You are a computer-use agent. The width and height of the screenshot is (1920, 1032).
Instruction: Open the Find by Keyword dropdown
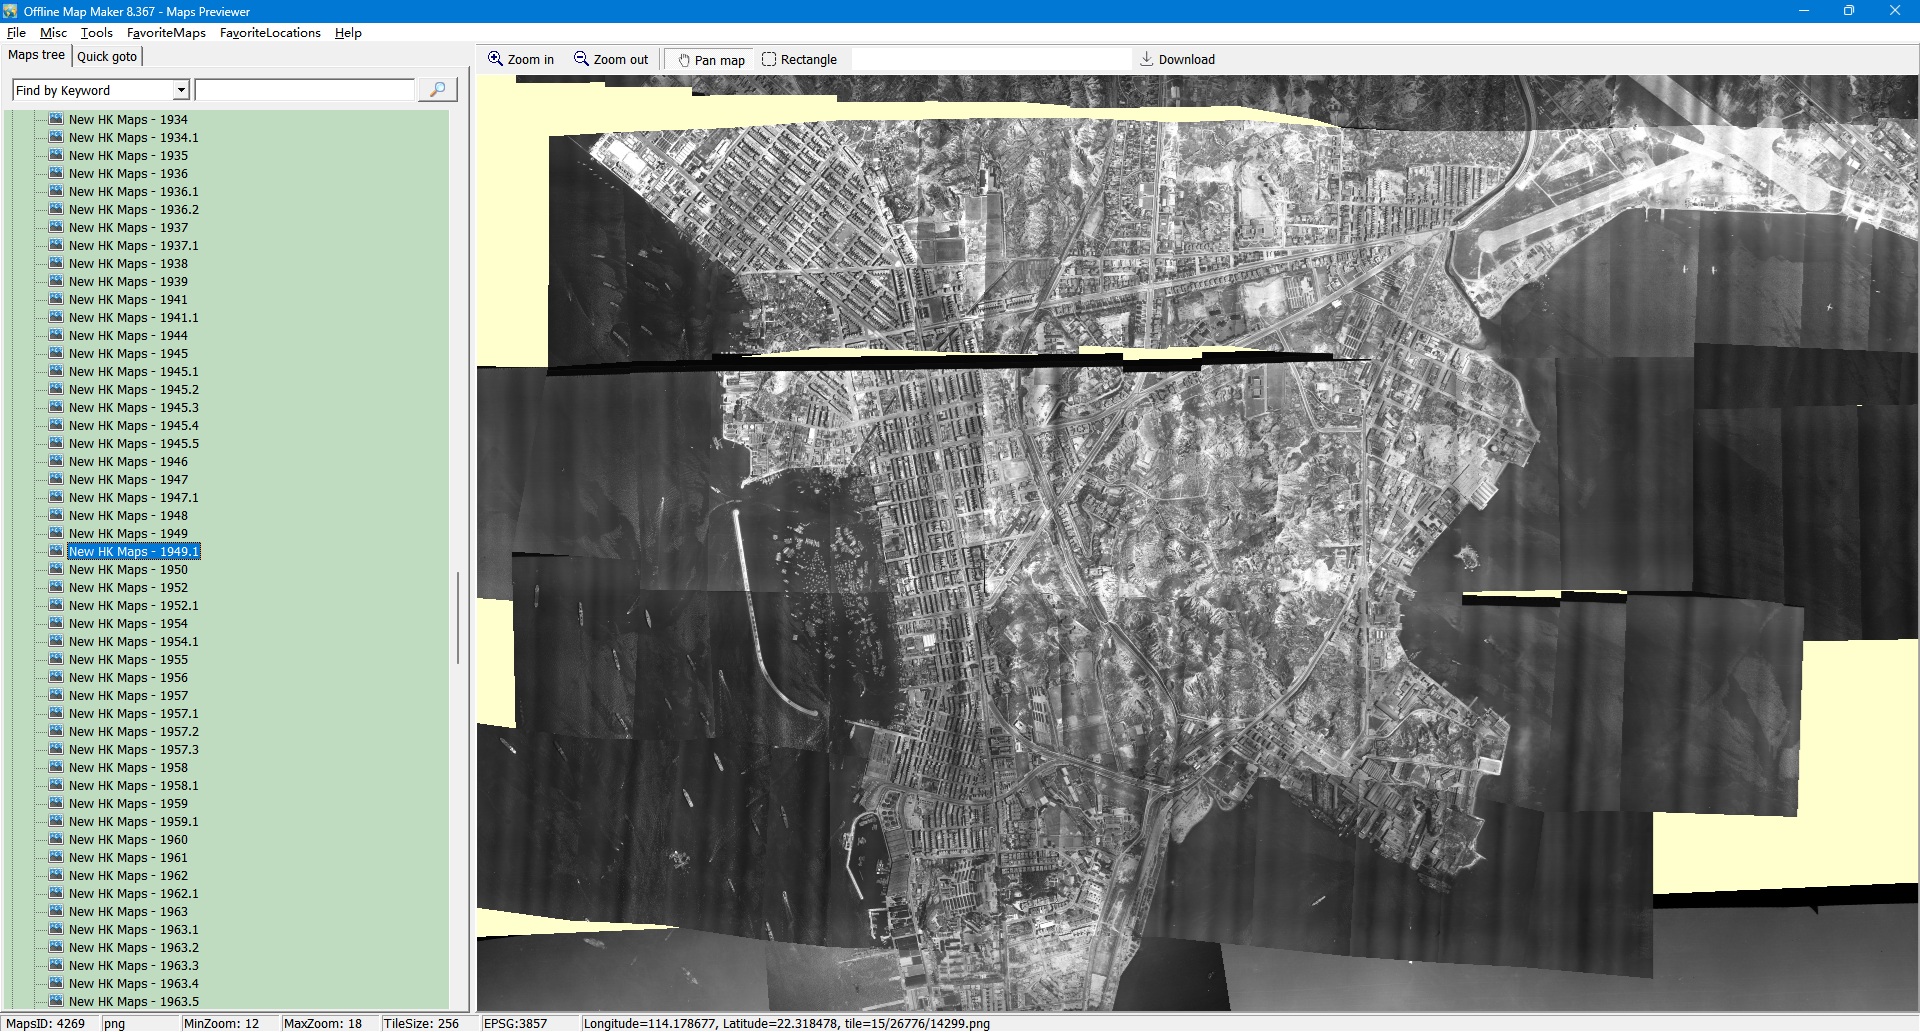(x=181, y=90)
